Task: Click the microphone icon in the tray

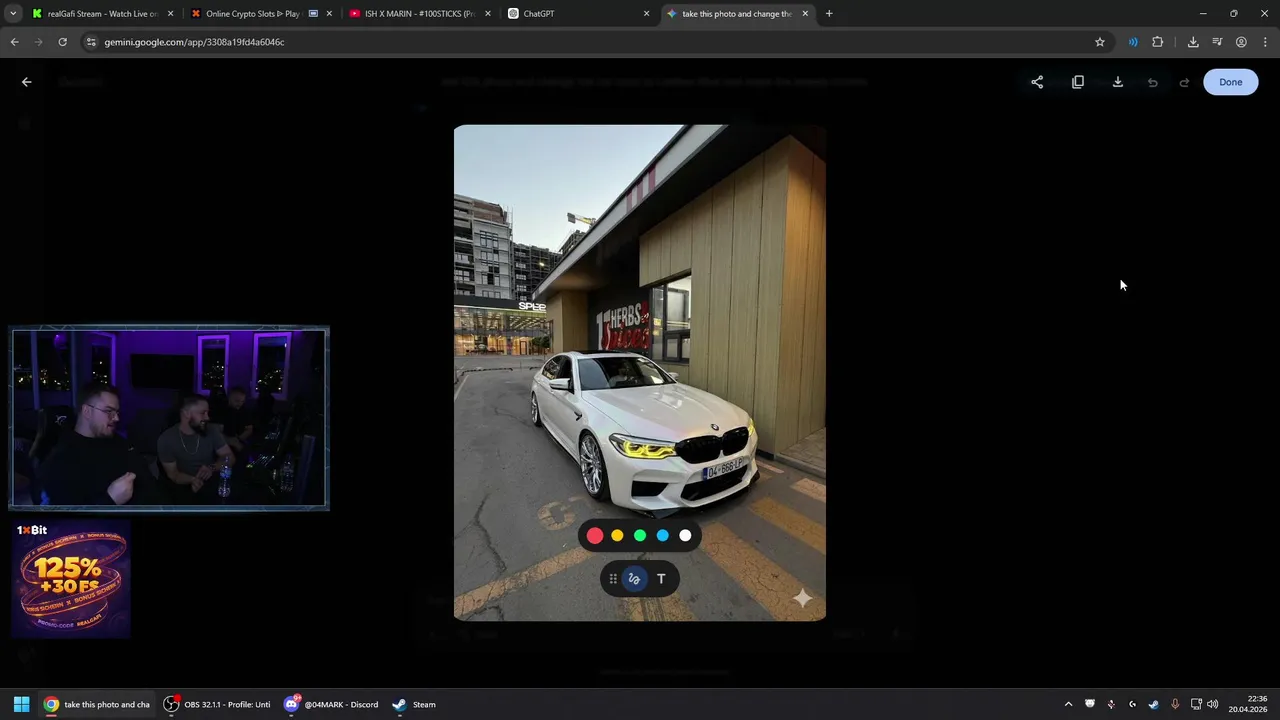Action: pos(1175,704)
